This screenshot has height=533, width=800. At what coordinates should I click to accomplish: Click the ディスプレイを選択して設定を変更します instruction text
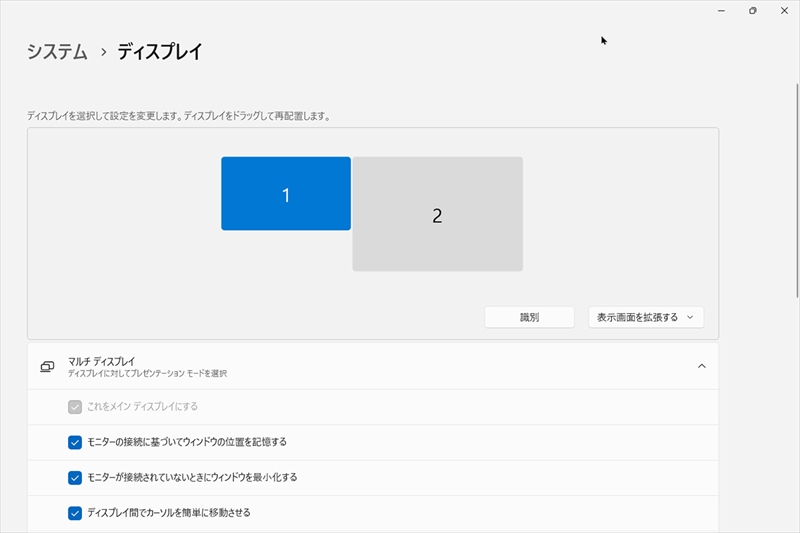pos(179,116)
